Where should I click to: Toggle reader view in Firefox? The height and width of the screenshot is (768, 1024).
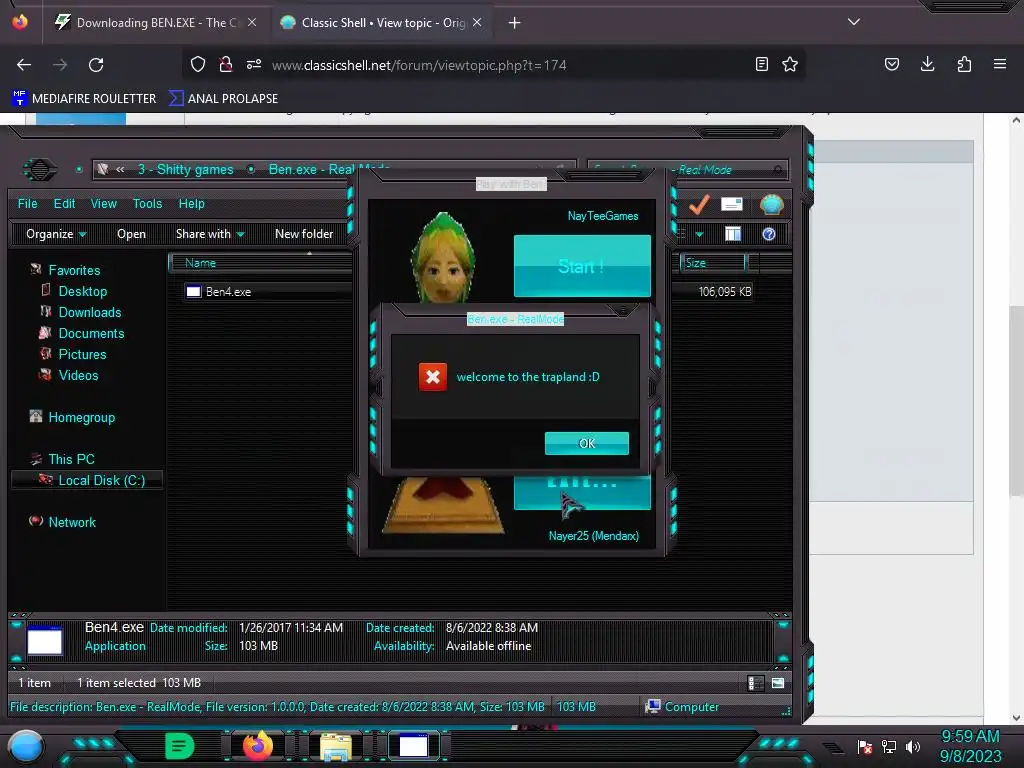click(761, 64)
